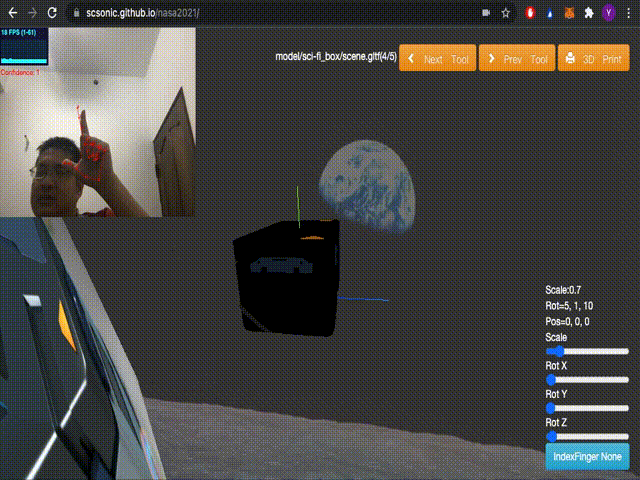Open the Chrome three-dot menu
The image size is (640, 480).
point(628,13)
